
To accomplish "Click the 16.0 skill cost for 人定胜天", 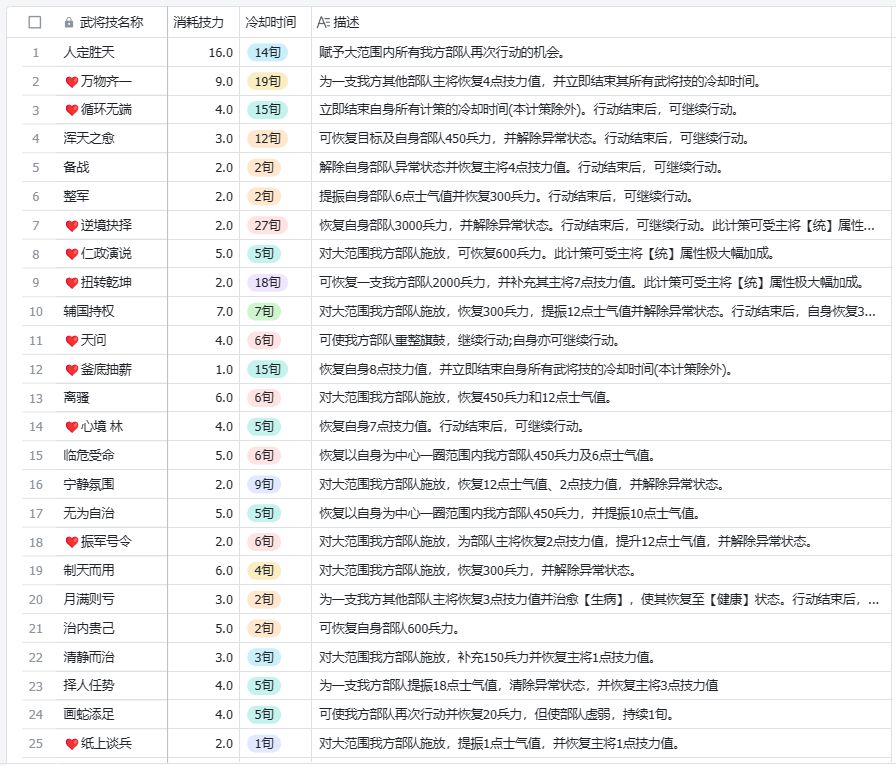I will point(221,53).
